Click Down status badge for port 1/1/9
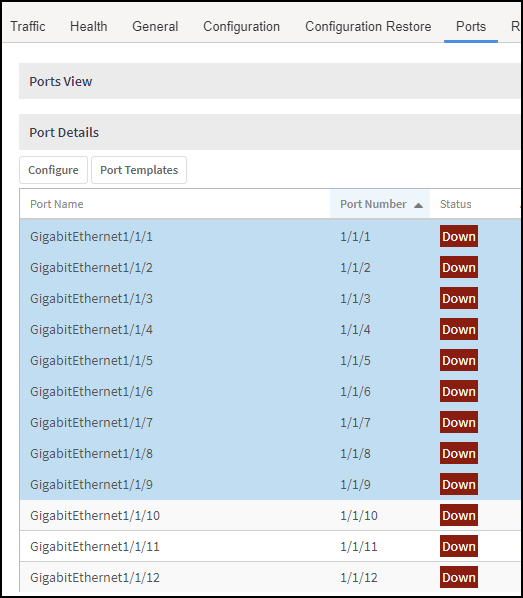The width and height of the screenshot is (523, 598). (x=459, y=484)
